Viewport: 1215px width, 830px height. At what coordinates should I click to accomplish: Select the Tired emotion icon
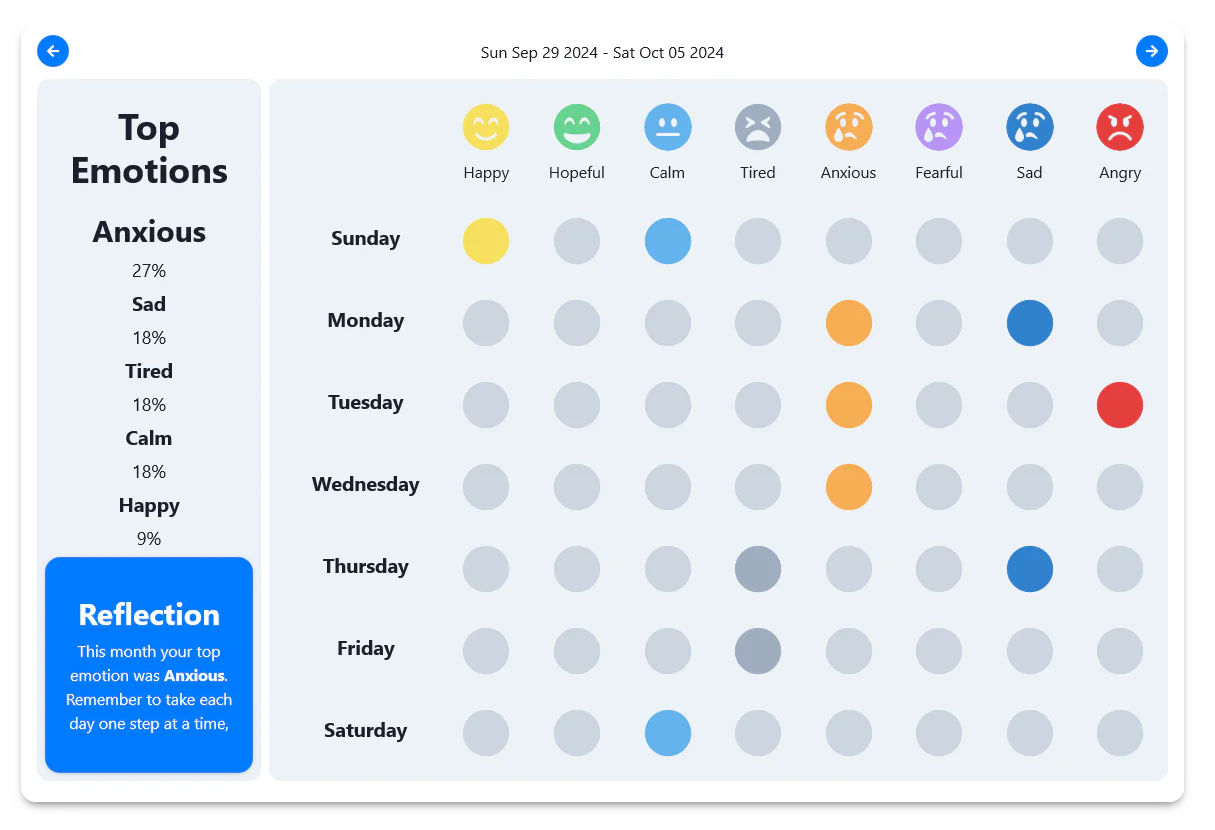[x=758, y=127]
